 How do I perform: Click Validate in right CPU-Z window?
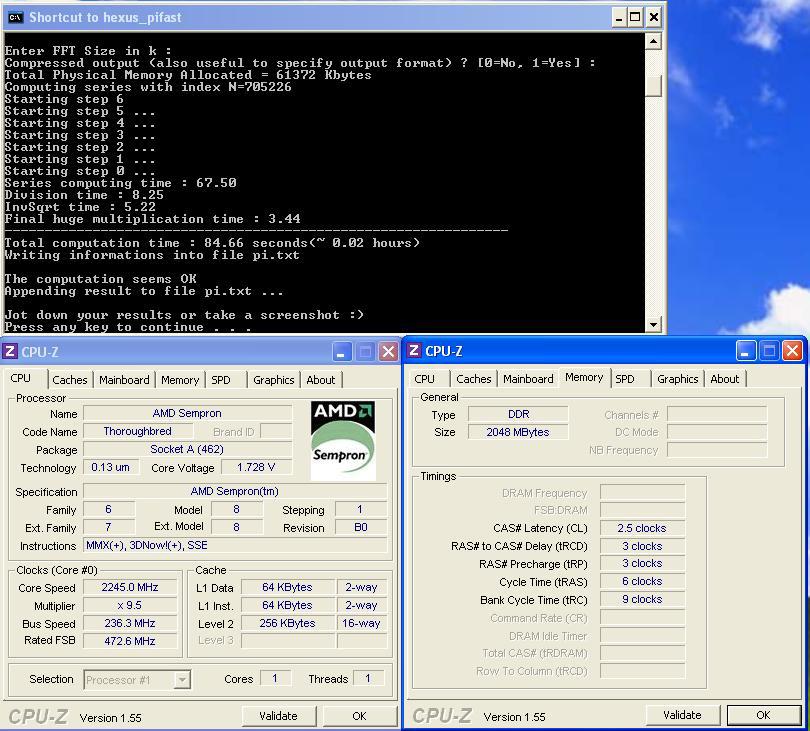coord(682,715)
